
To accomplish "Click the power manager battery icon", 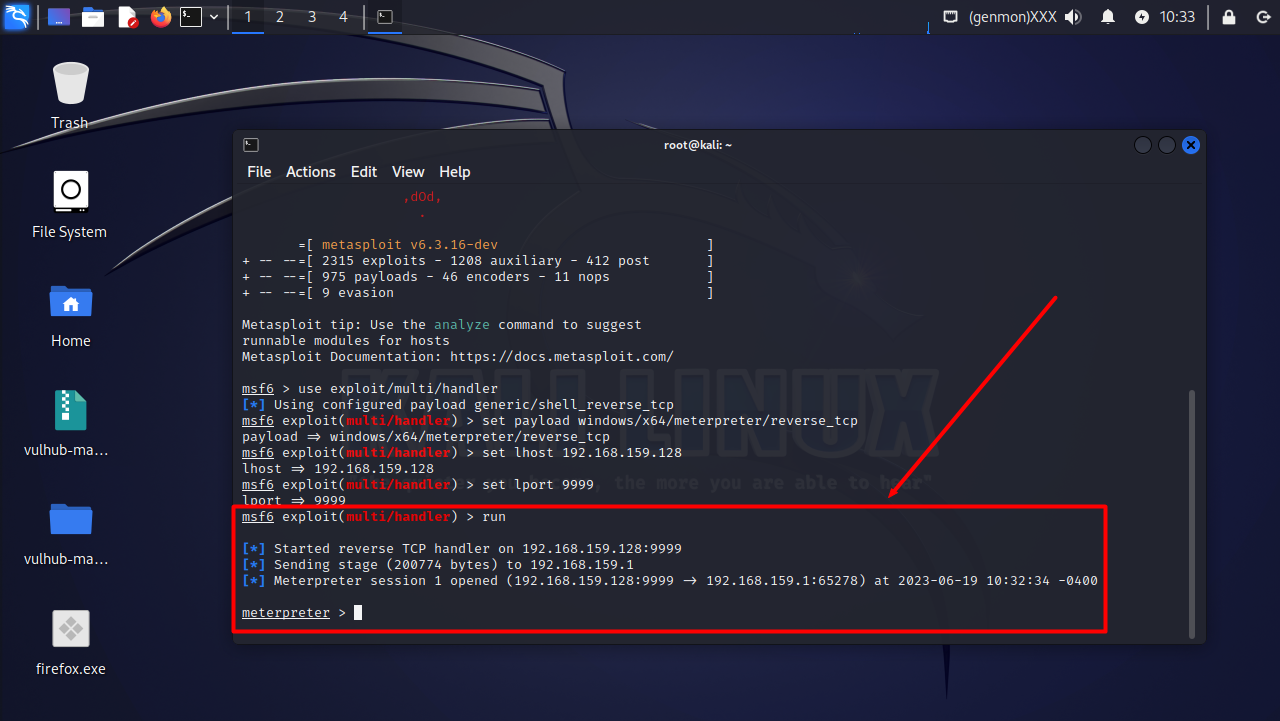I will tap(1142, 17).
